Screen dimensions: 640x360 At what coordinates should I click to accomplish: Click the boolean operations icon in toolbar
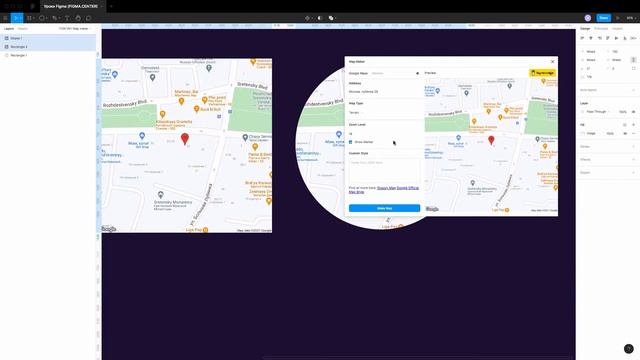pyautogui.click(x=331, y=18)
